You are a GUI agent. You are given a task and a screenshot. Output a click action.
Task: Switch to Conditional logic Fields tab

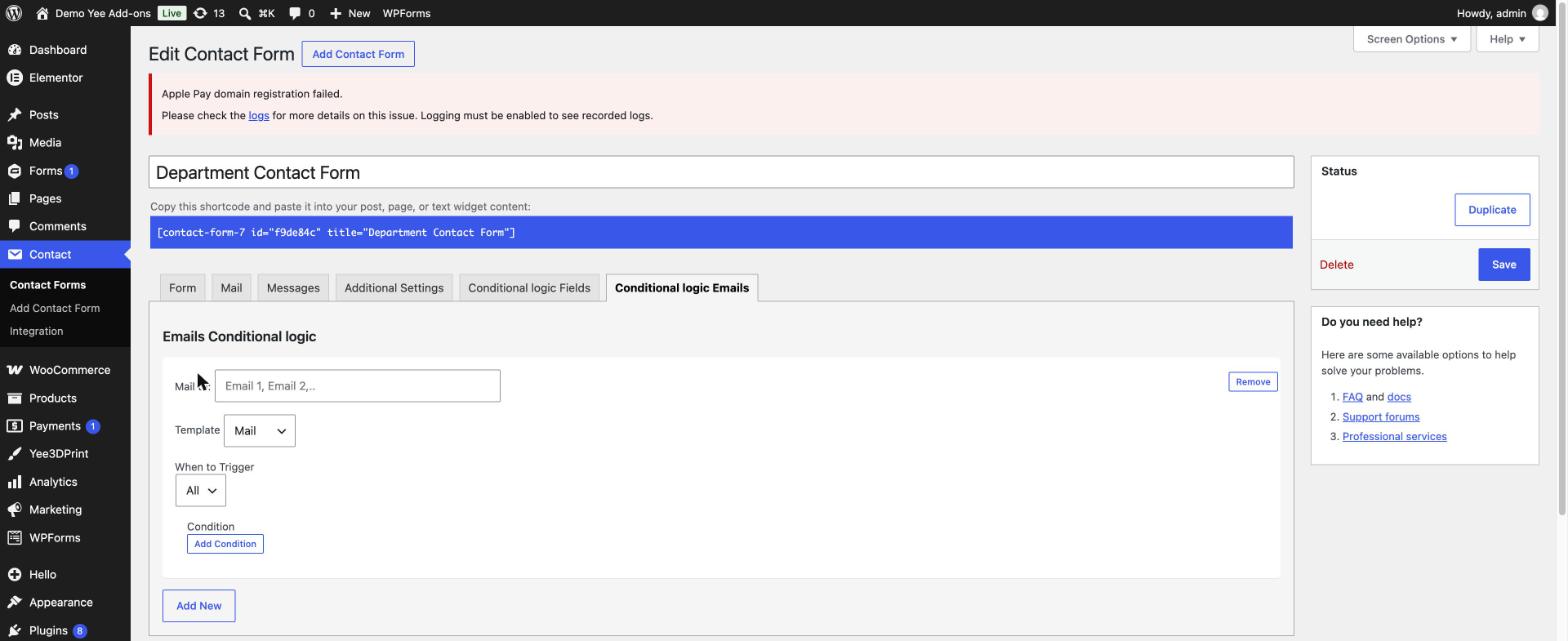coord(529,288)
